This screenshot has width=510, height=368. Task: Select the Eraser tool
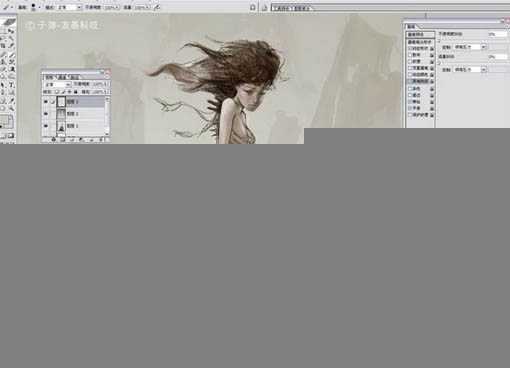tap(4, 69)
